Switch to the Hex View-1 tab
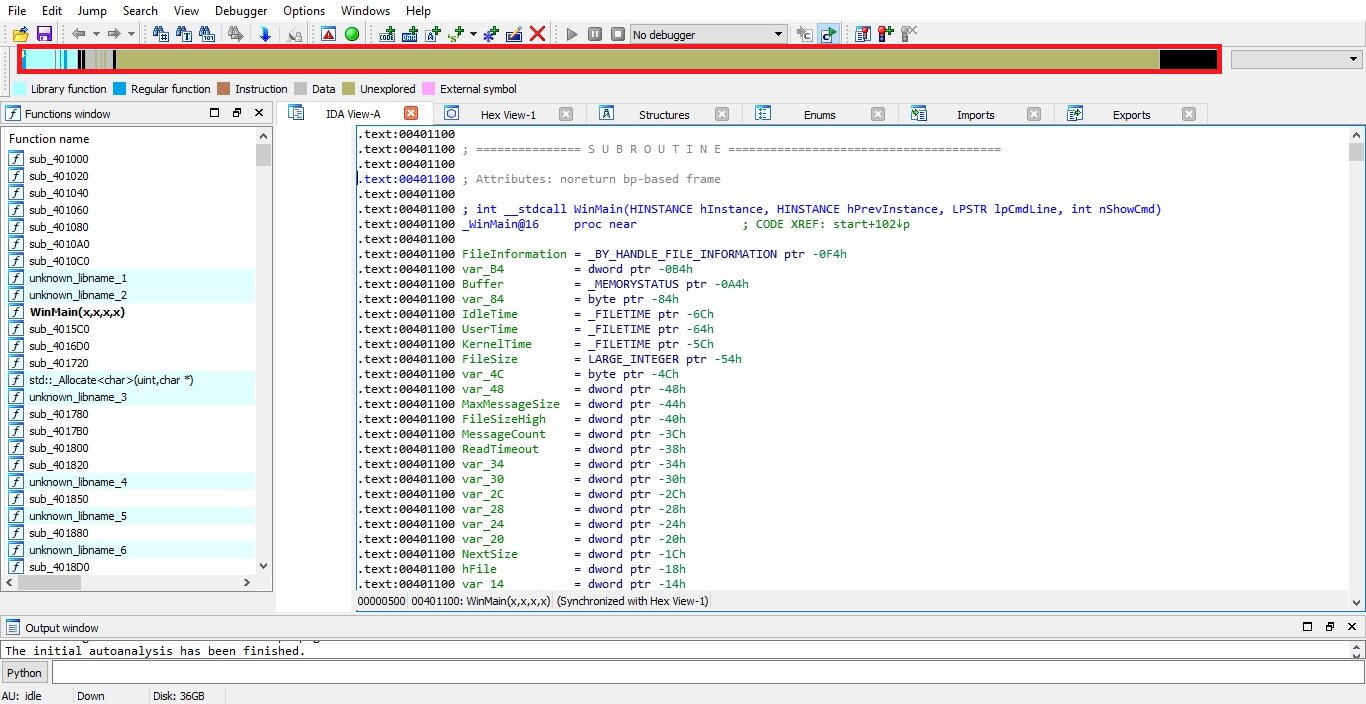 (508, 114)
